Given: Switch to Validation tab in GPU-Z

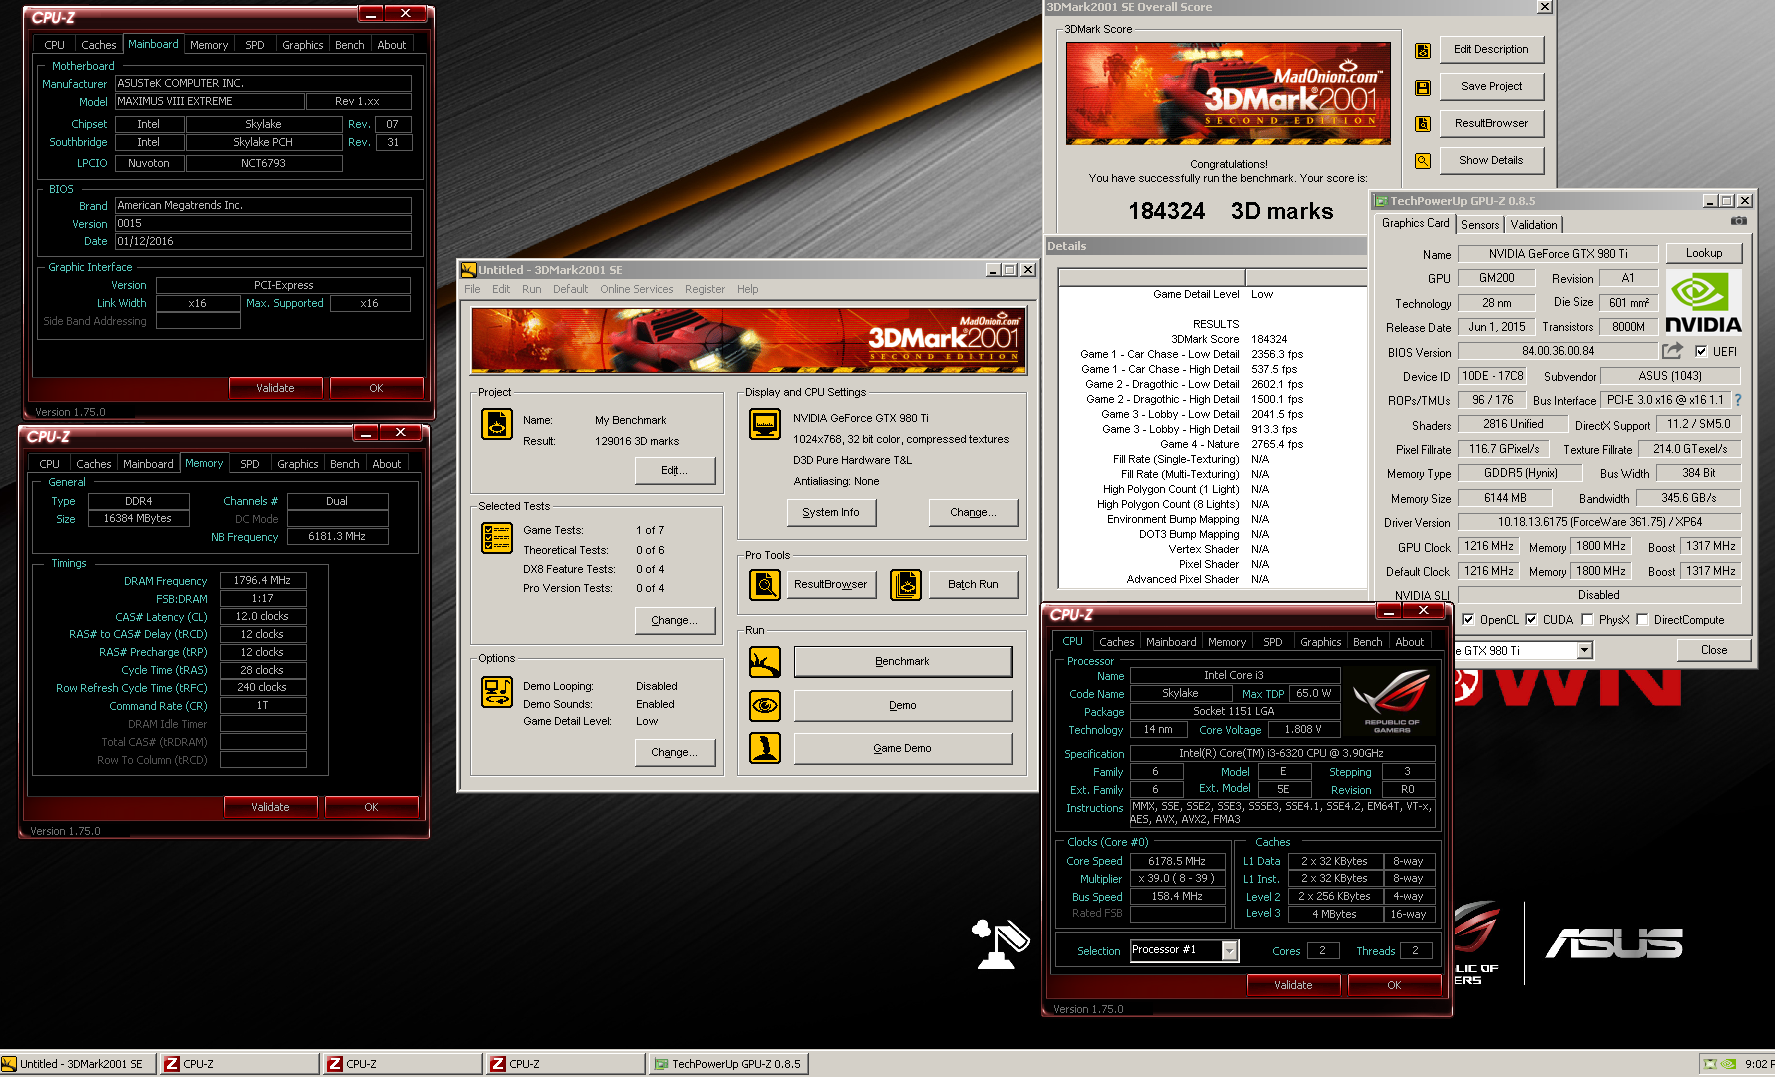Looking at the screenshot, I should coord(1533,225).
